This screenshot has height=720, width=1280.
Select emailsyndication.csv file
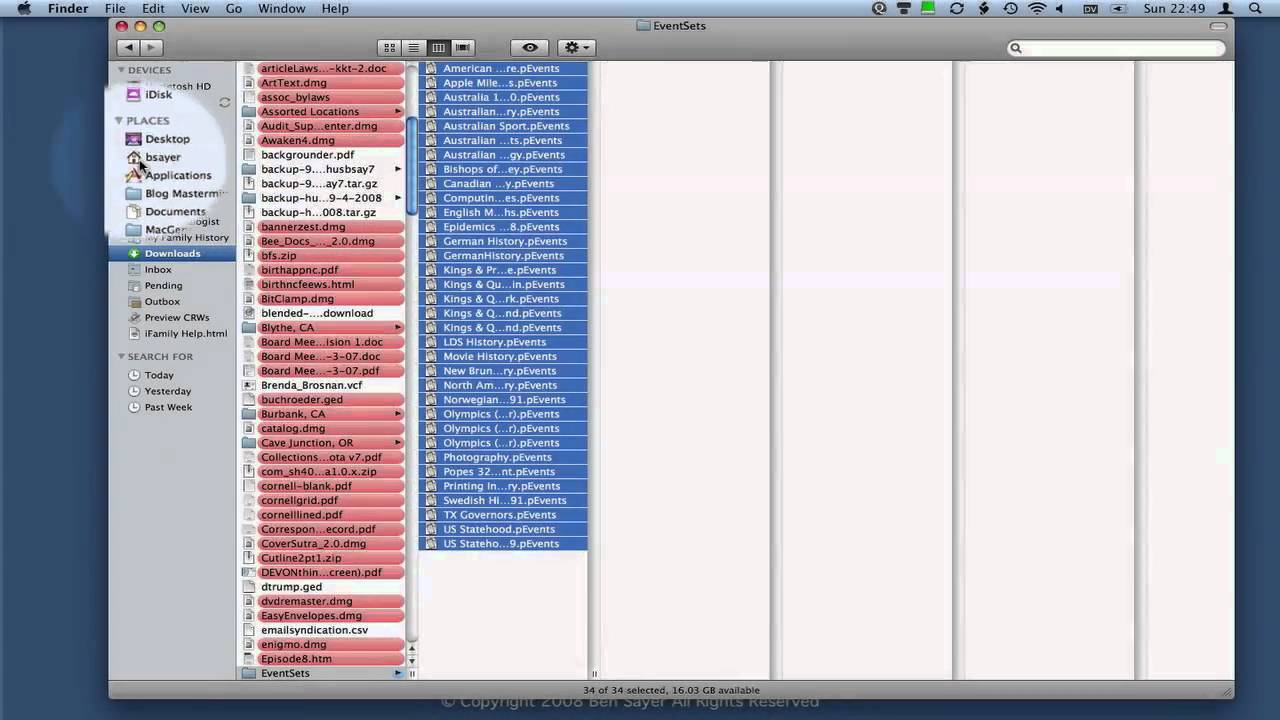pyautogui.click(x=322, y=630)
